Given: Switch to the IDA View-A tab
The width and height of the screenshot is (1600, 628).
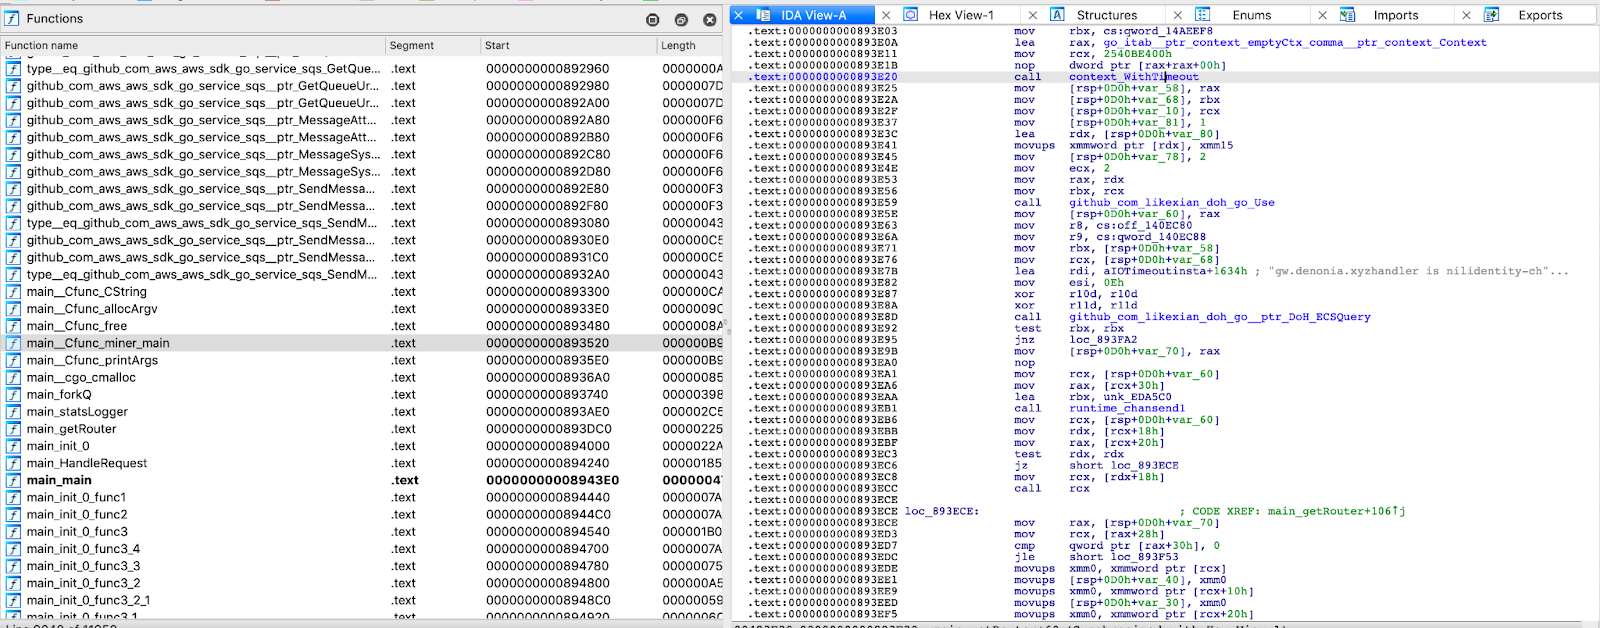Looking at the screenshot, I should (x=812, y=15).
